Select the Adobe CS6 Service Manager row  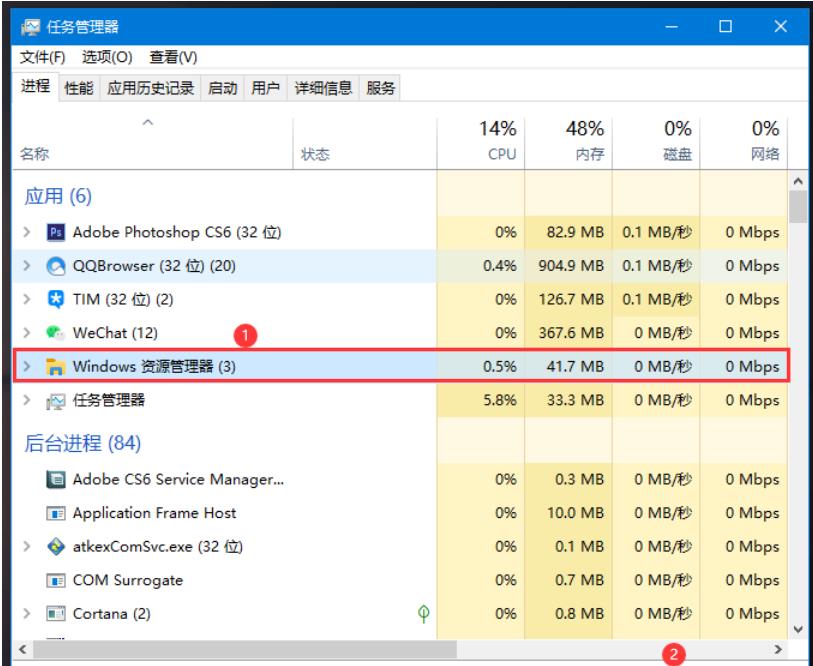coord(400,479)
